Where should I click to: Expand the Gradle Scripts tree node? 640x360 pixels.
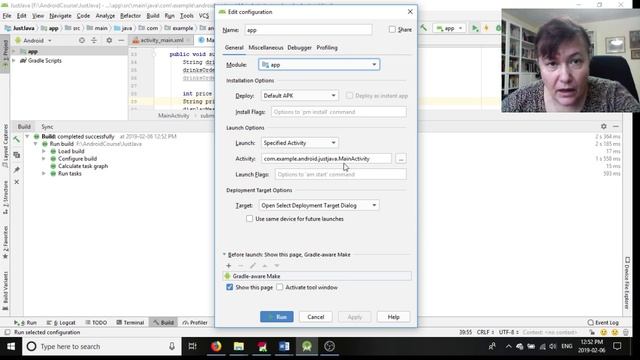pos(14,60)
